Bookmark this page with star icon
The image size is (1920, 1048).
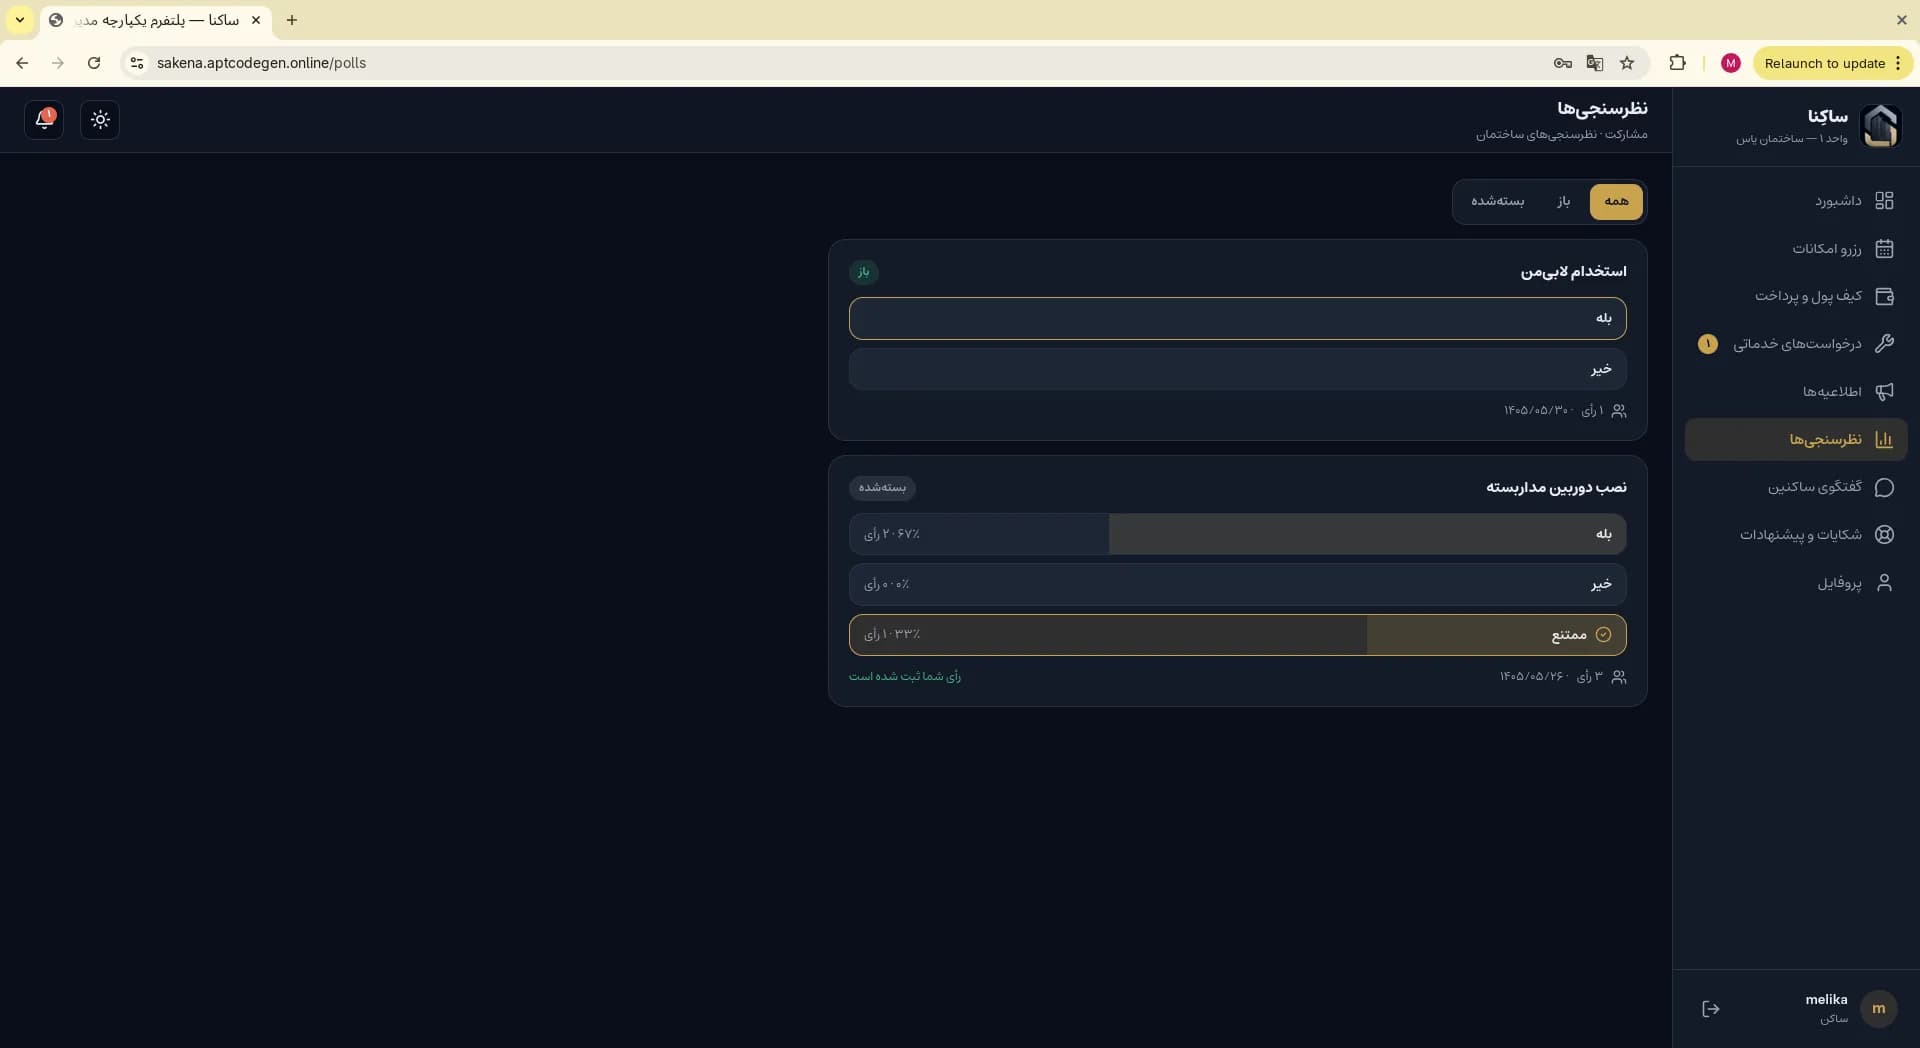click(x=1627, y=63)
